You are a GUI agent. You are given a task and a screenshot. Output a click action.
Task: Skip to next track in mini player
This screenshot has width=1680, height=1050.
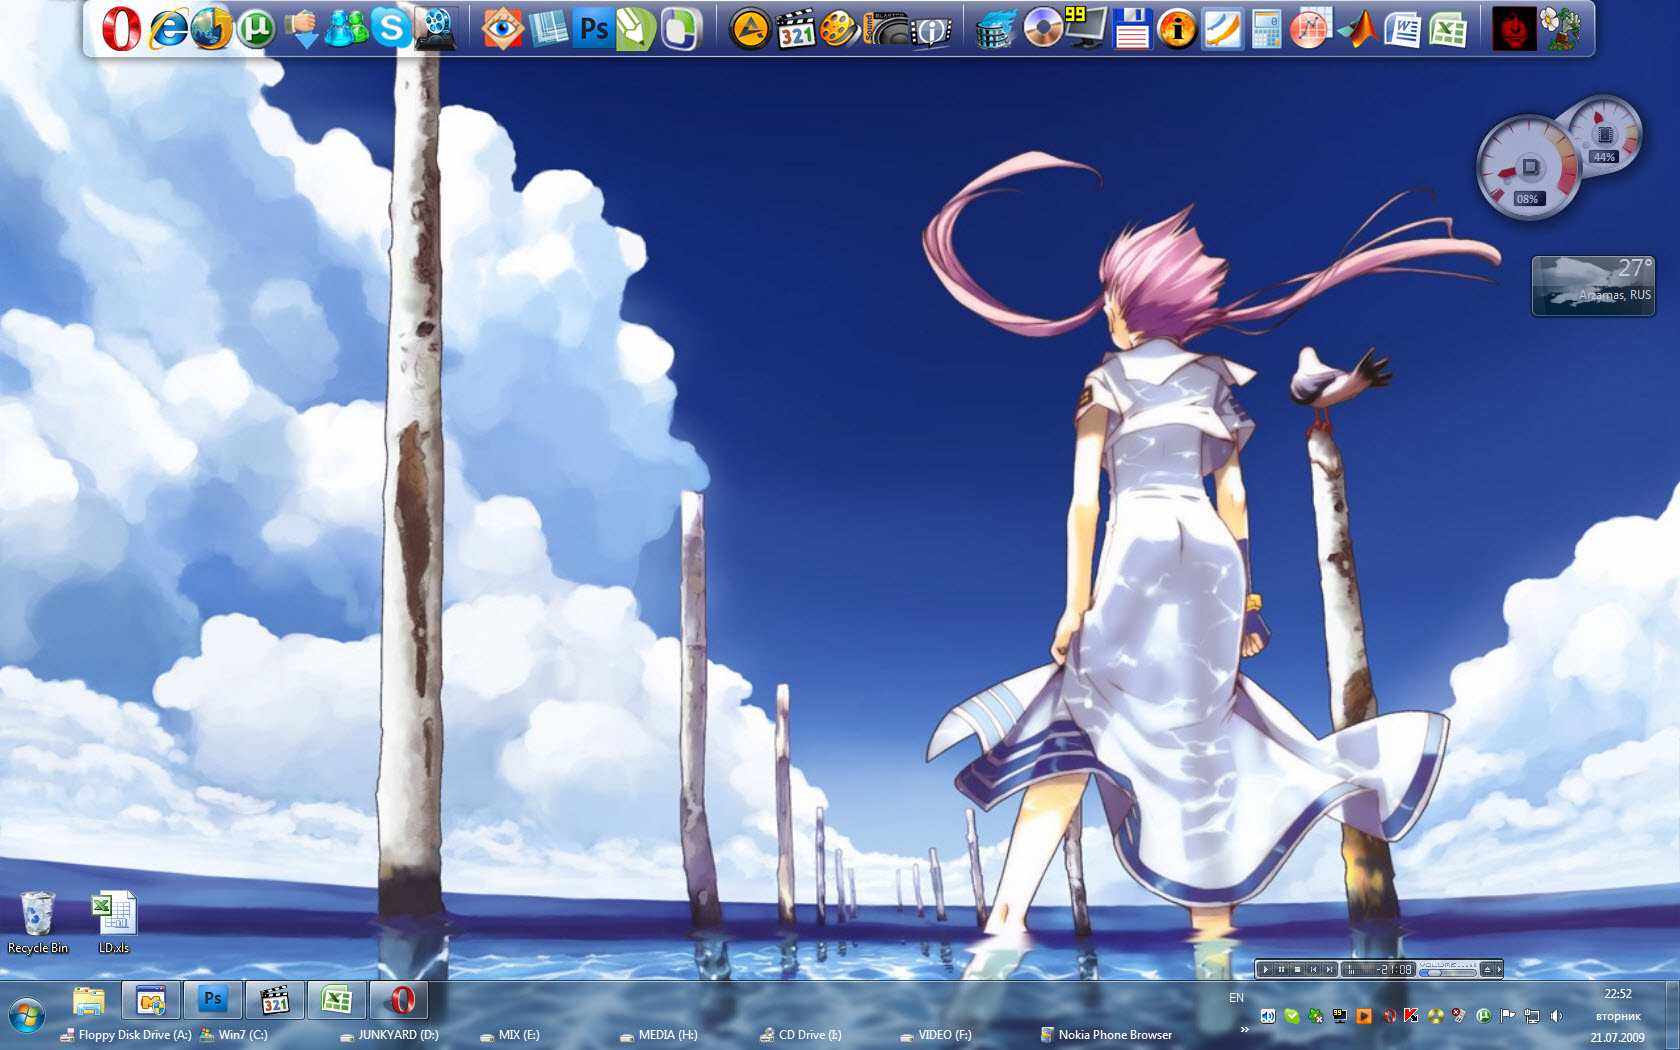(x=1329, y=969)
